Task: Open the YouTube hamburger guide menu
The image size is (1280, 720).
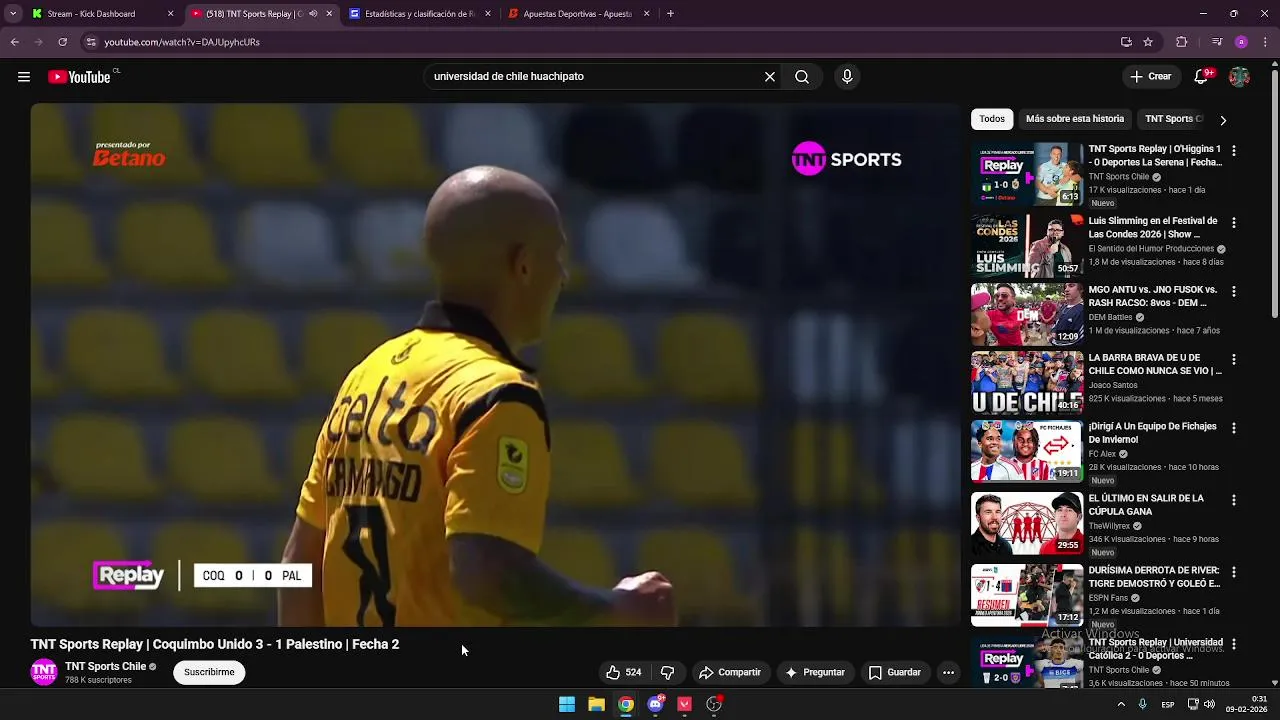Action: [x=24, y=77]
